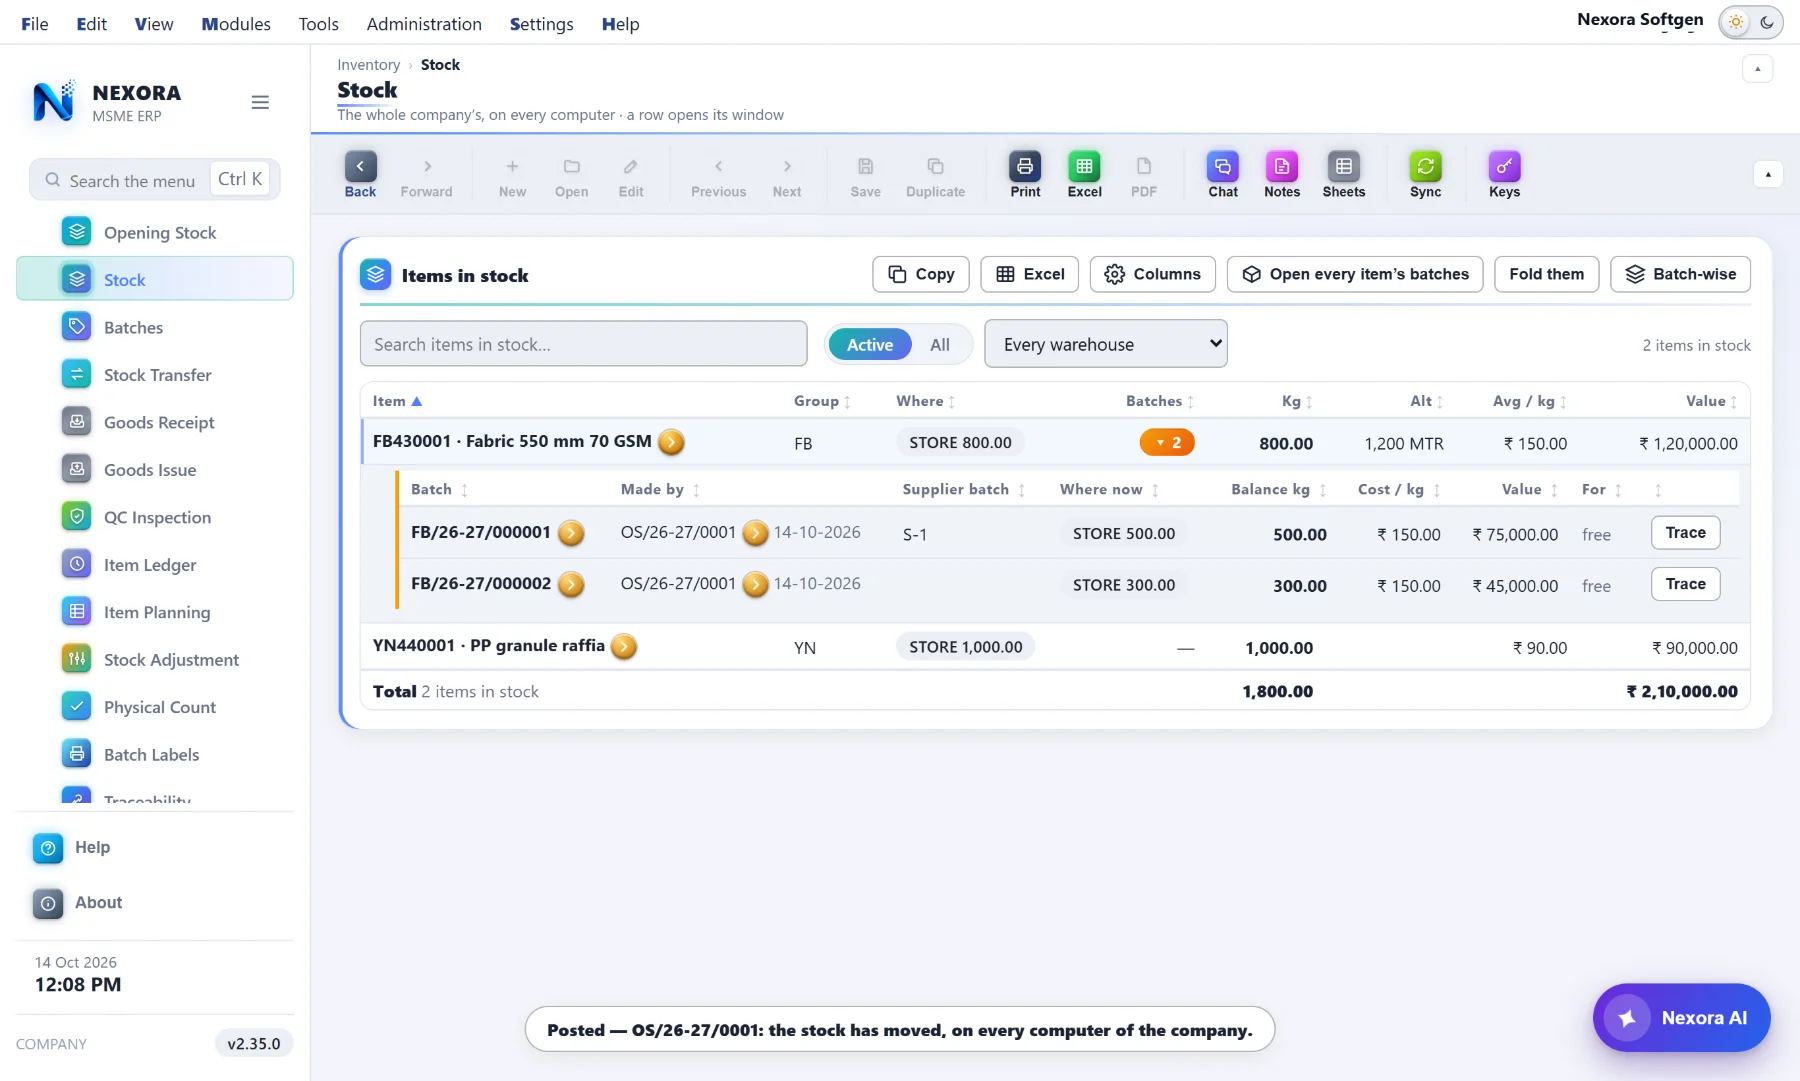The image size is (1800, 1081).
Task: Click Open every item's batches
Action: [1355, 274]
